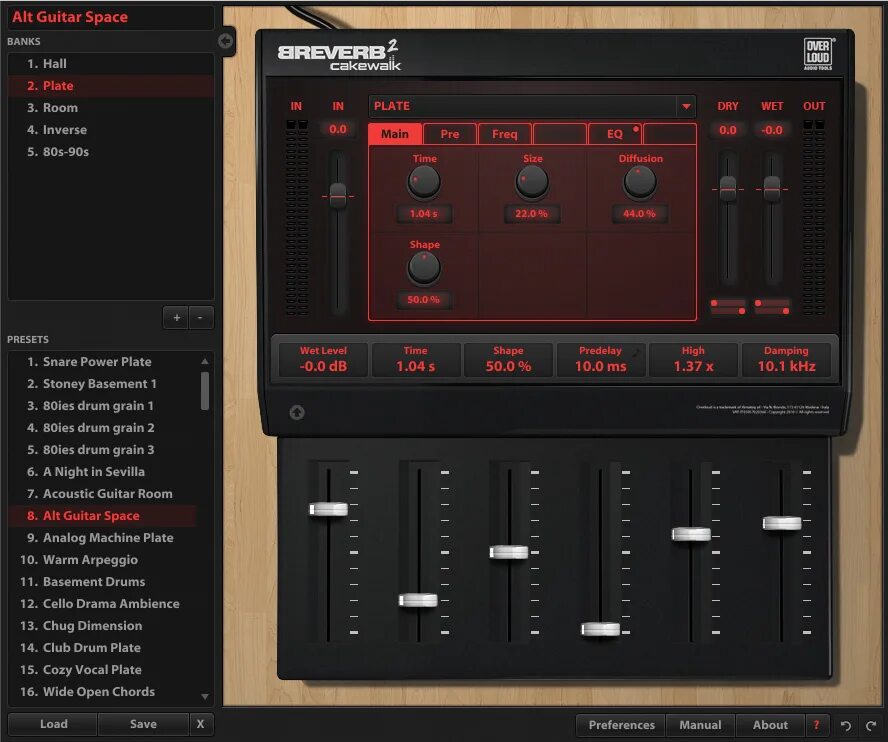This screenshot has width=888, height=742.
Task: Collapse the preset browser with the arrow icon
Action: [x=225, y=41]
